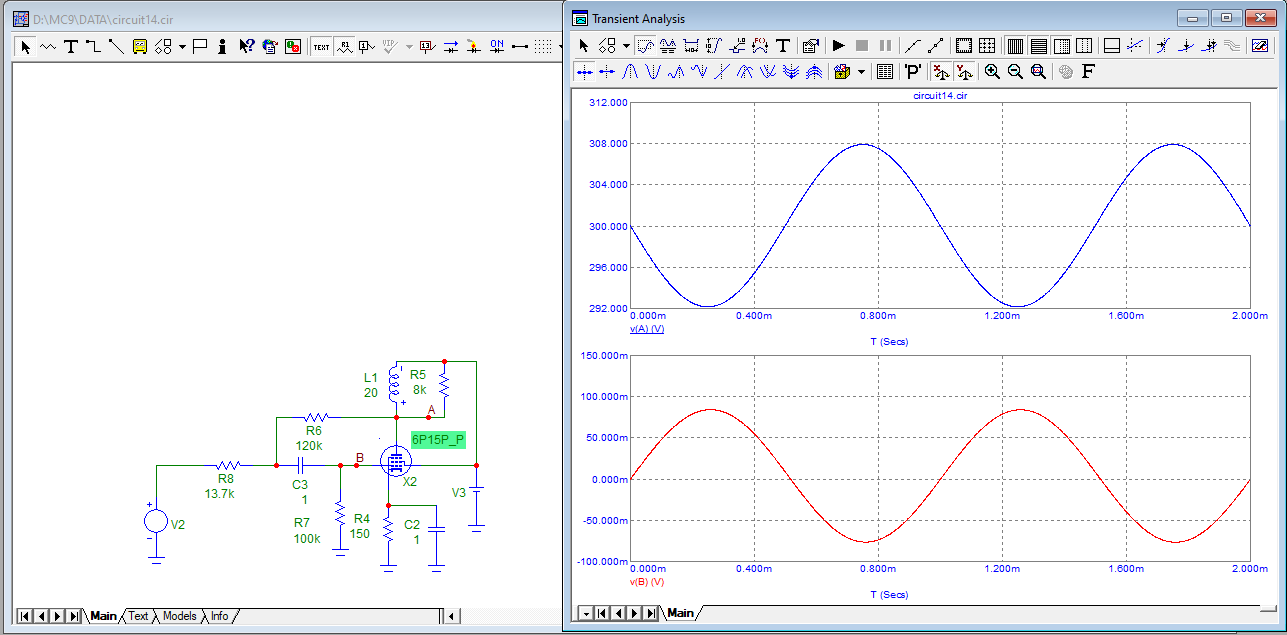
Task: Click the Help pointer question mark icon
Action: tap(246, 46)
